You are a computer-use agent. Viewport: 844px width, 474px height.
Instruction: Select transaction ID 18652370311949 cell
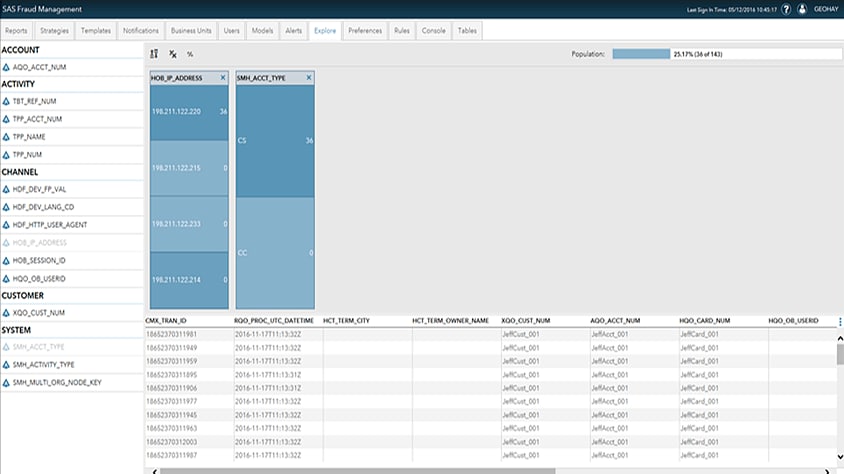[x=189, y=348]
